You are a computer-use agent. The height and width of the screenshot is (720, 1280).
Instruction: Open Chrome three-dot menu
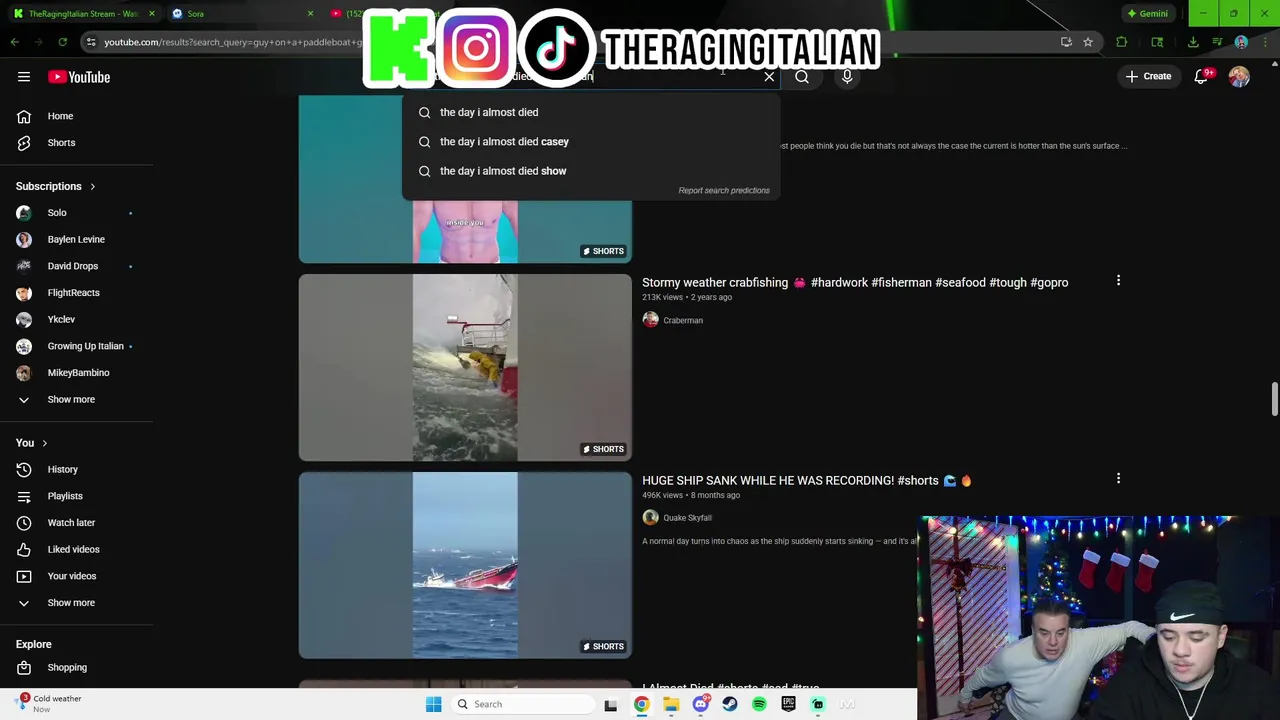click(x=1265, y=42)
